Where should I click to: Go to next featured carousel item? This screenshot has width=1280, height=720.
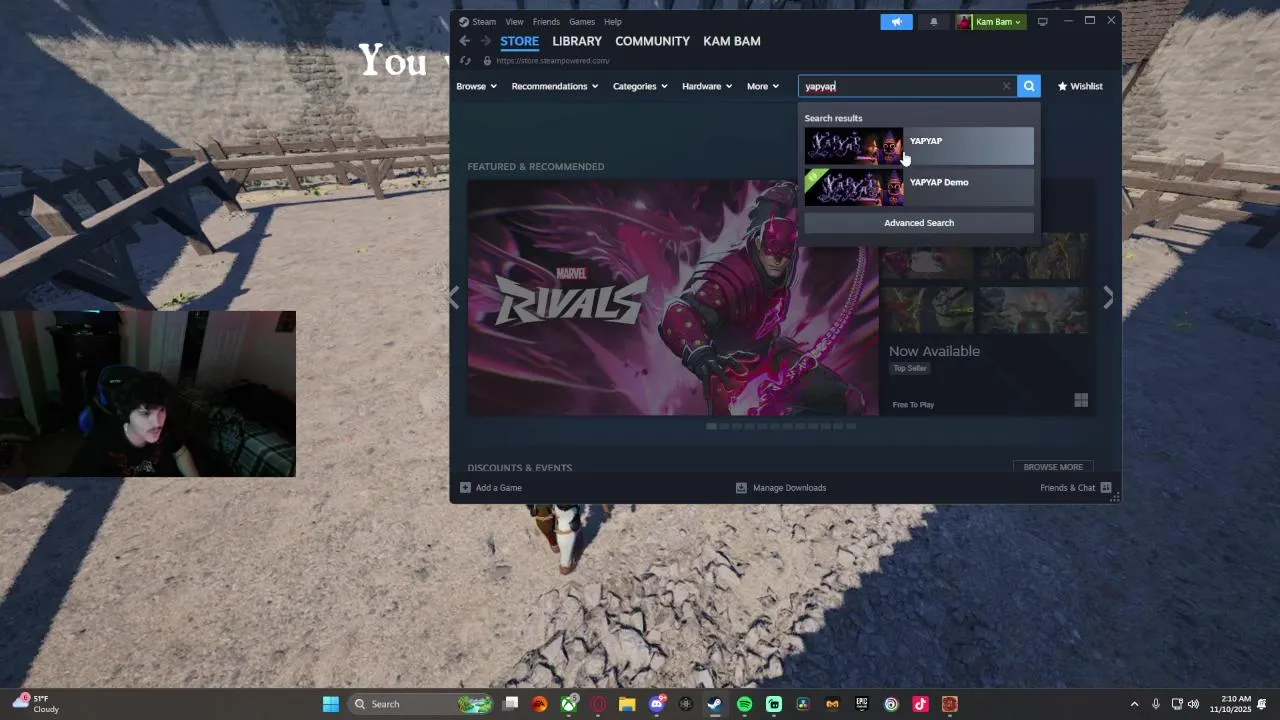(x=1108, y=298)
